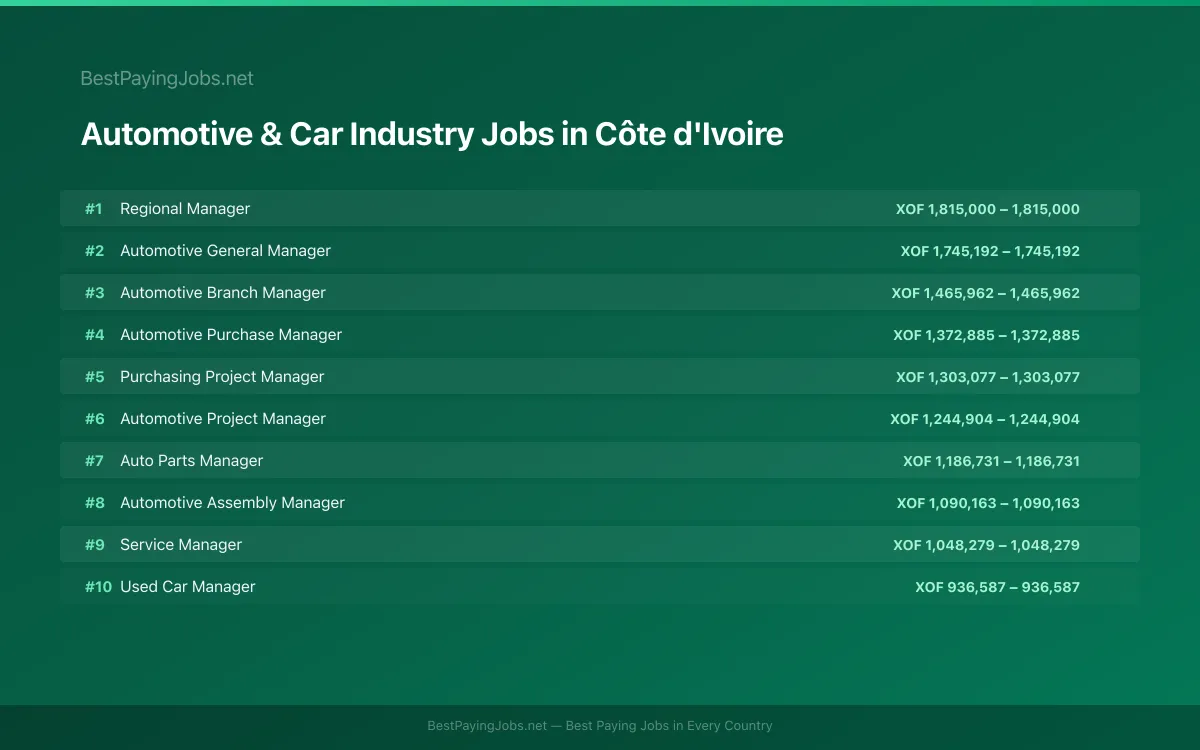Click salary XOF 1,186,731 – 1,186,731
Screen dimensions: 1200x750
992,461
